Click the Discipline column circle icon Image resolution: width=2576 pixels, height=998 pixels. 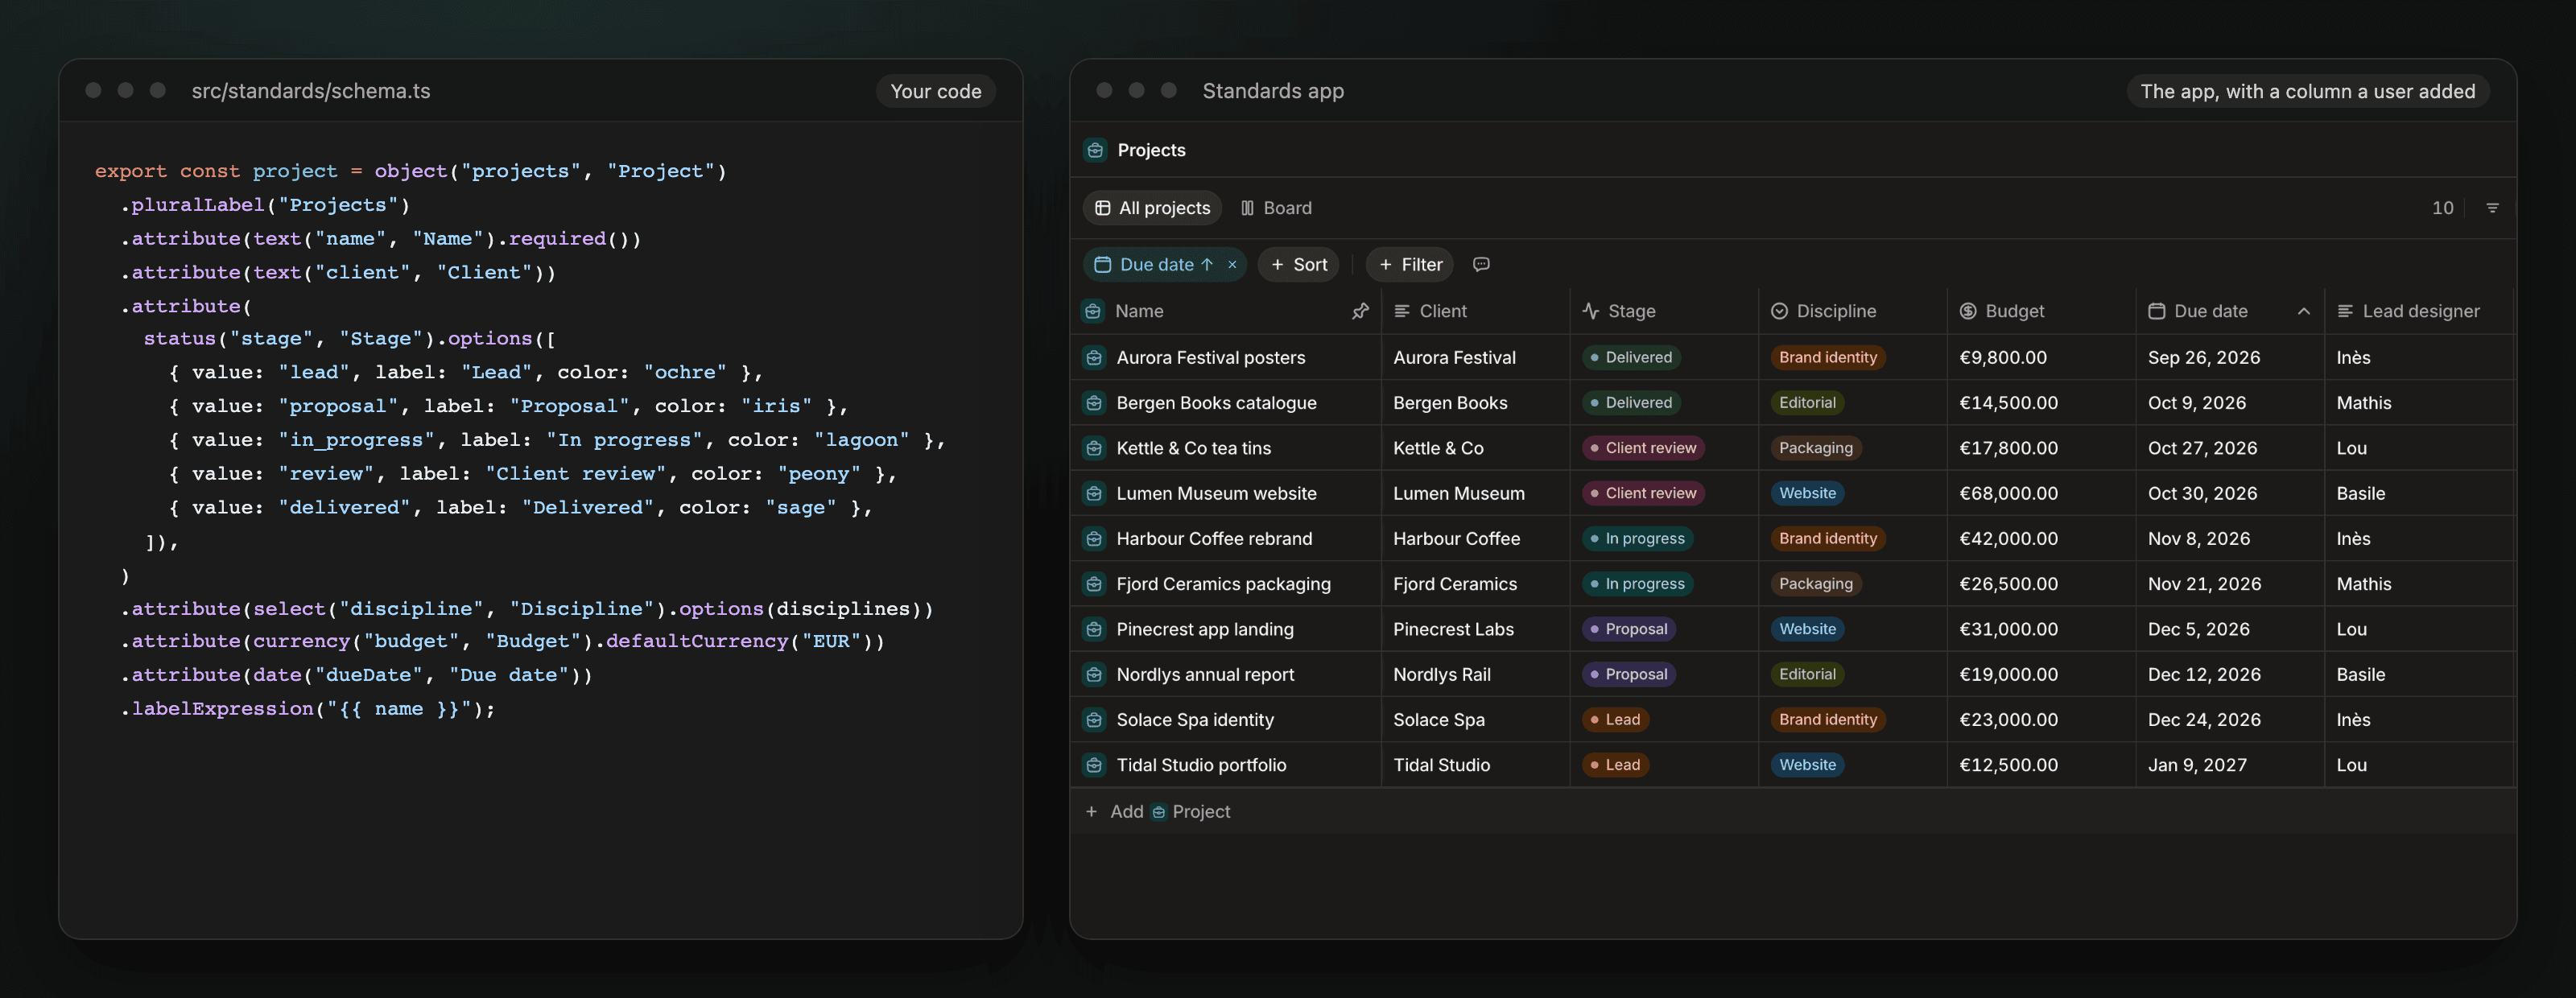1779,311
